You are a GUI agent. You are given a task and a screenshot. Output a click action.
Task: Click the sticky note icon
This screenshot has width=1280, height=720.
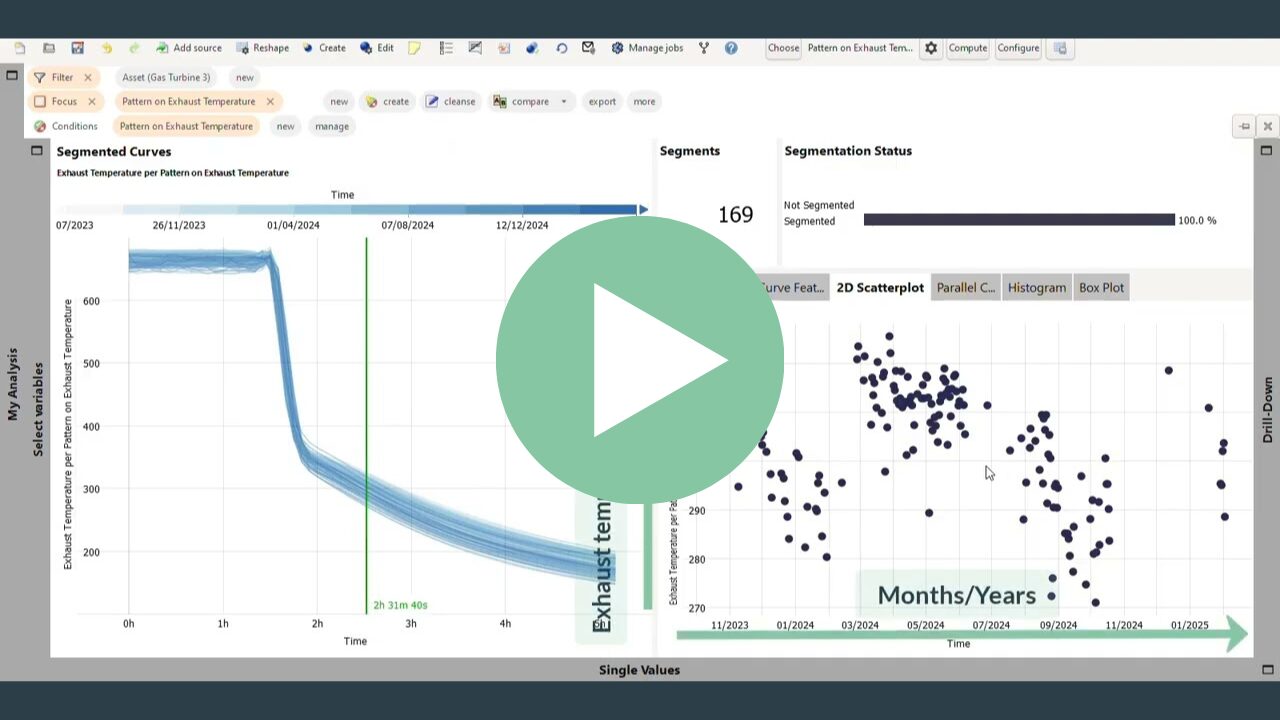coord(414,48)
